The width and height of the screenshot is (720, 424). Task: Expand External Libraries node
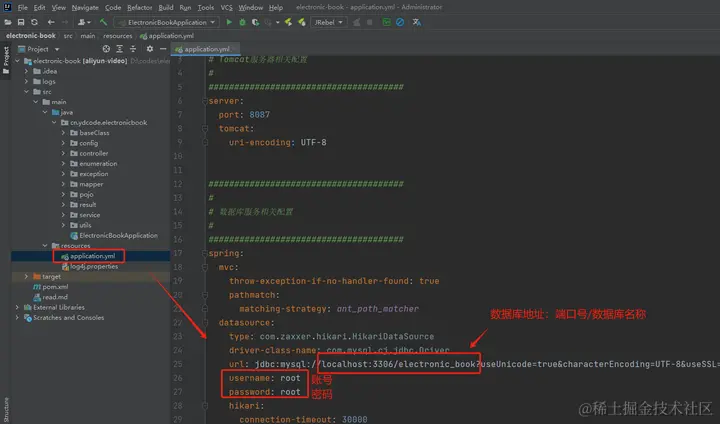click(17, 307)
